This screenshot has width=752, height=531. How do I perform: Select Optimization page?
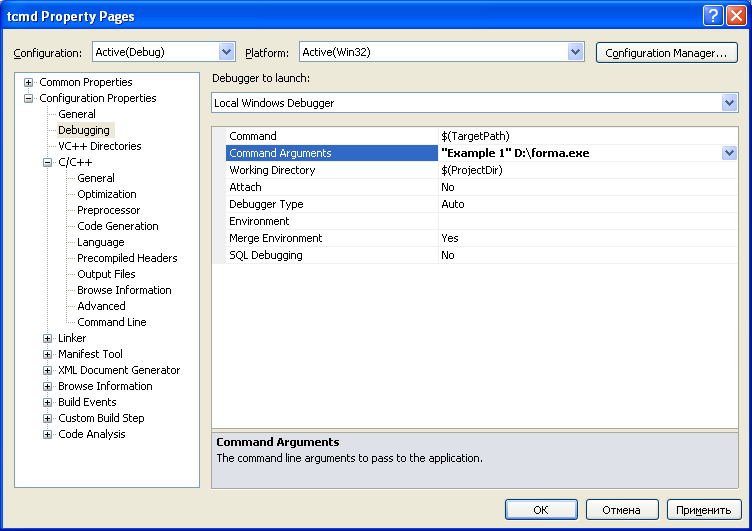[x=107, y=194]
